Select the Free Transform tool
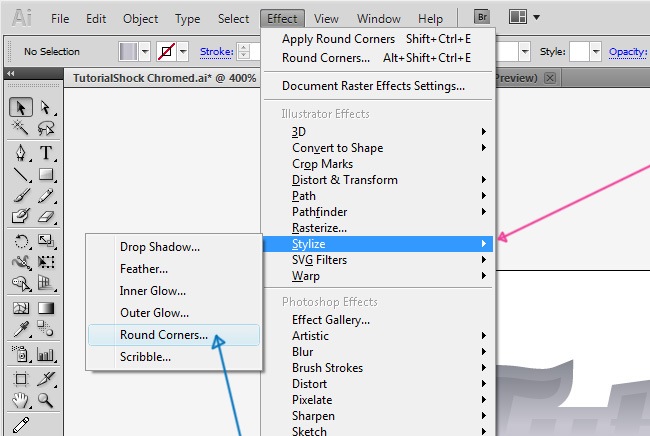 [46, 262]
